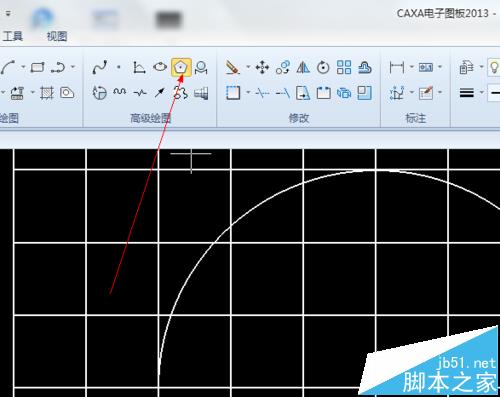The width and height of the screenshot is (500, 397).
Task: Select the Coordinate Dimension tool
Action: coord(397,93)
